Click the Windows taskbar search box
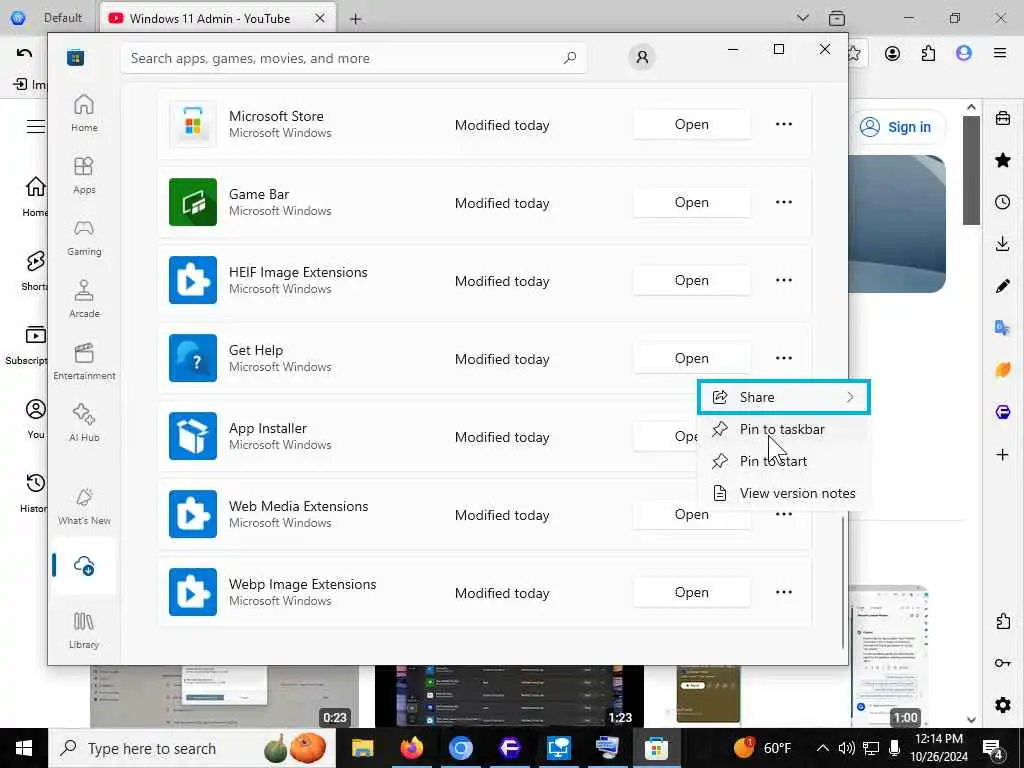This screenshot has height=768, width=1024. (193, 748)
